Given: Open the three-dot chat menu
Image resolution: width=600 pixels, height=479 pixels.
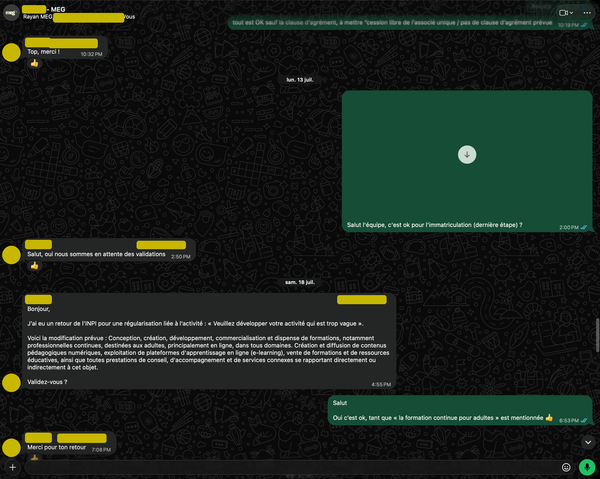Looking at the screenshot, I should (587, 13).
